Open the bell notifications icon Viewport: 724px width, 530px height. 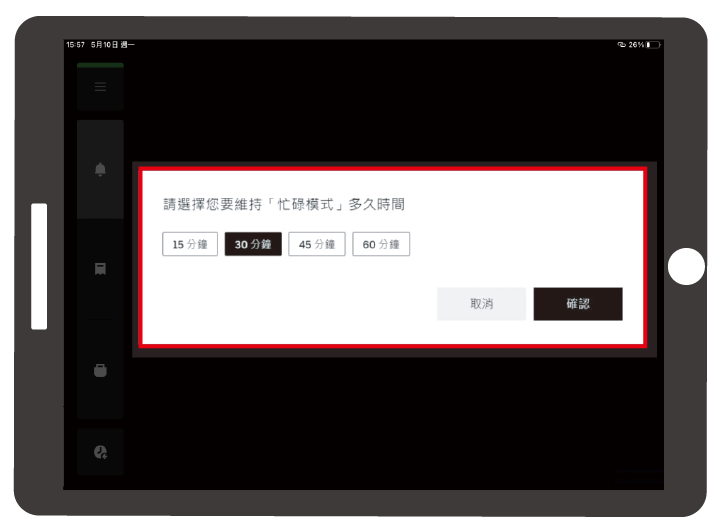click(x=100, y=170)
